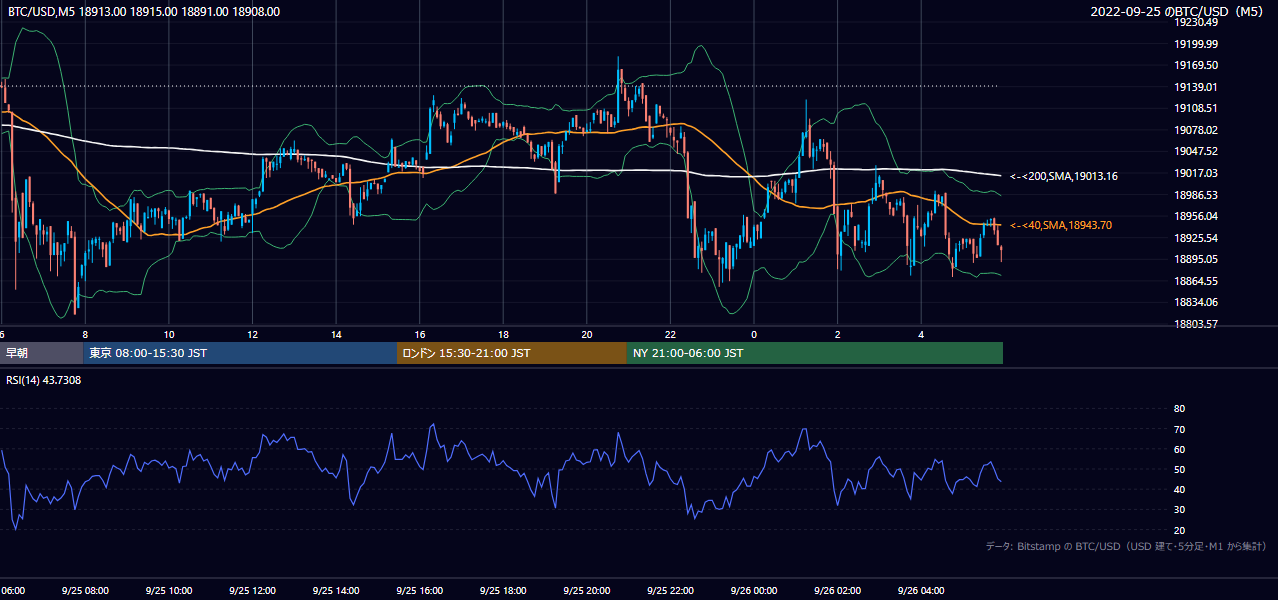
Task: Click hour tick 14 under price chart
Action: [x=336, y=334]
